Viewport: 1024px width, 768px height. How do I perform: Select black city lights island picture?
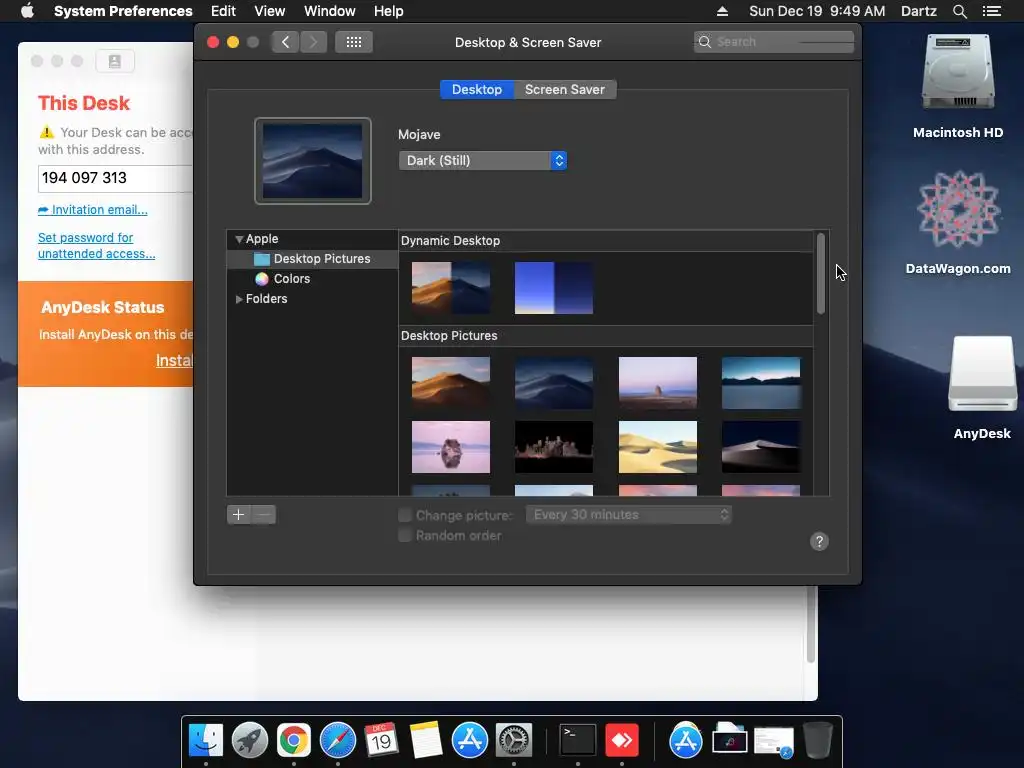point(554,447)
